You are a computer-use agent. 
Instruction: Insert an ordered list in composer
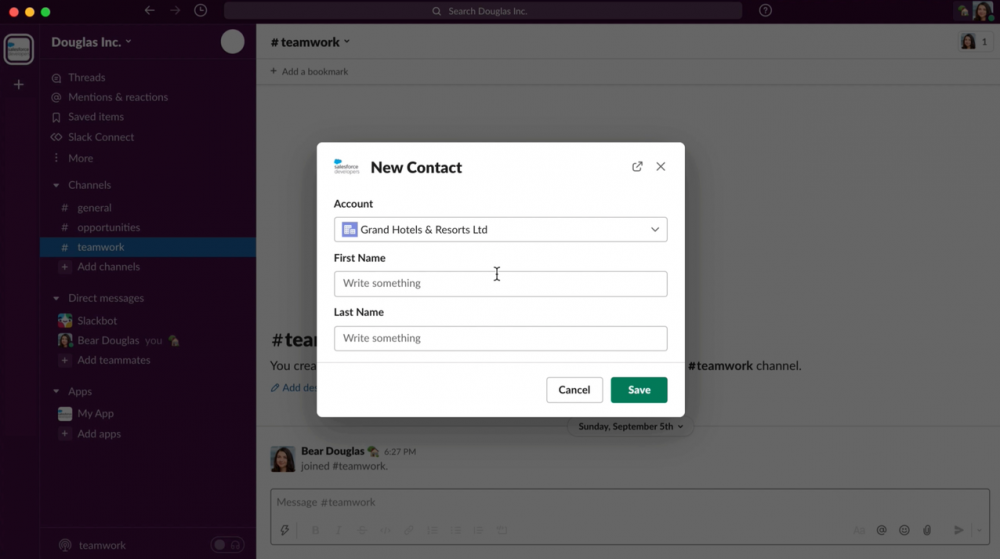(x=432, y=530)
